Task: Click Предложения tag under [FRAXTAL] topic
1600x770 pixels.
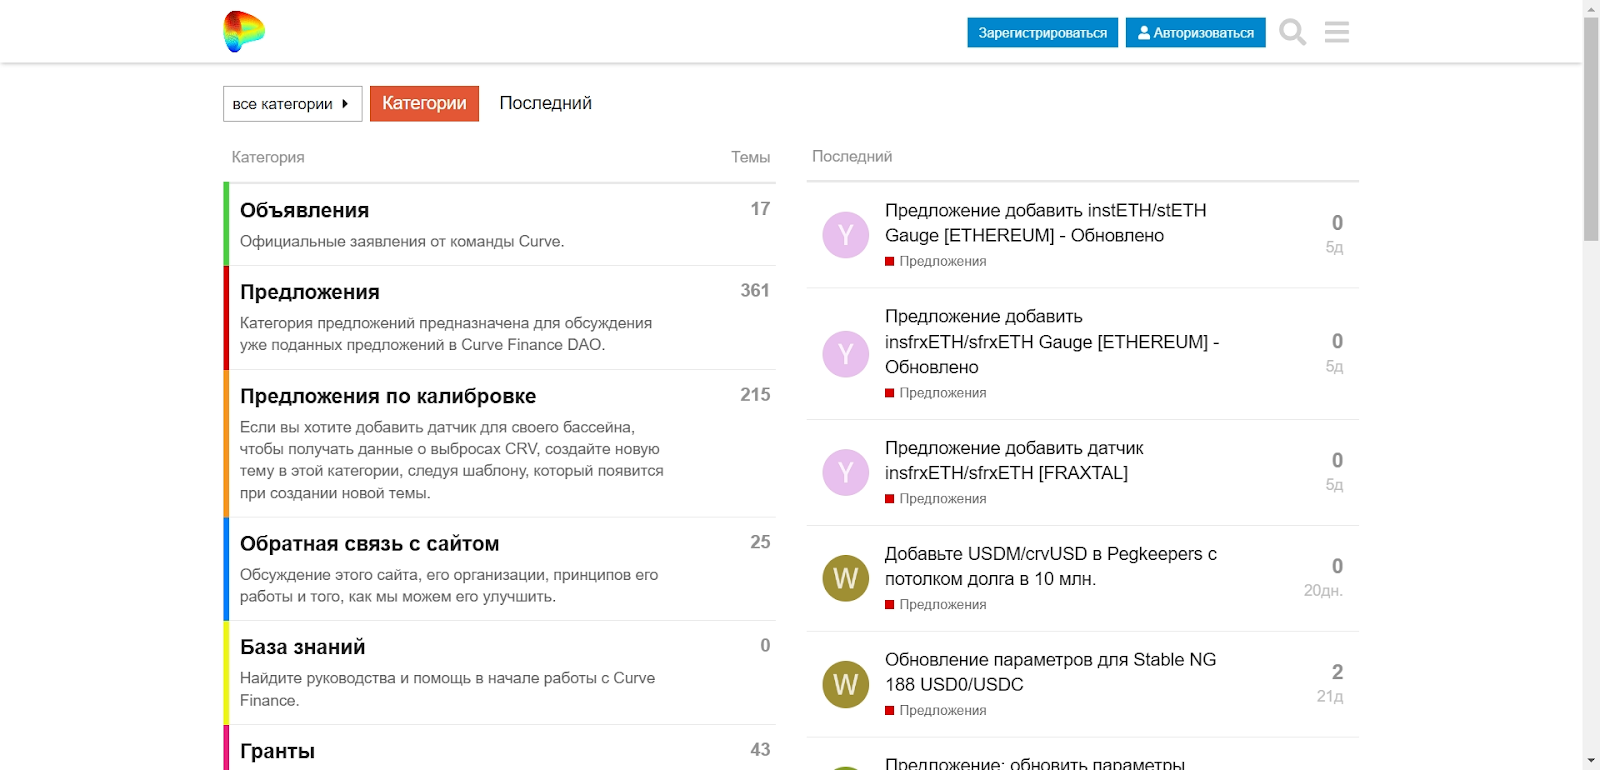Action: pos(936,498)
